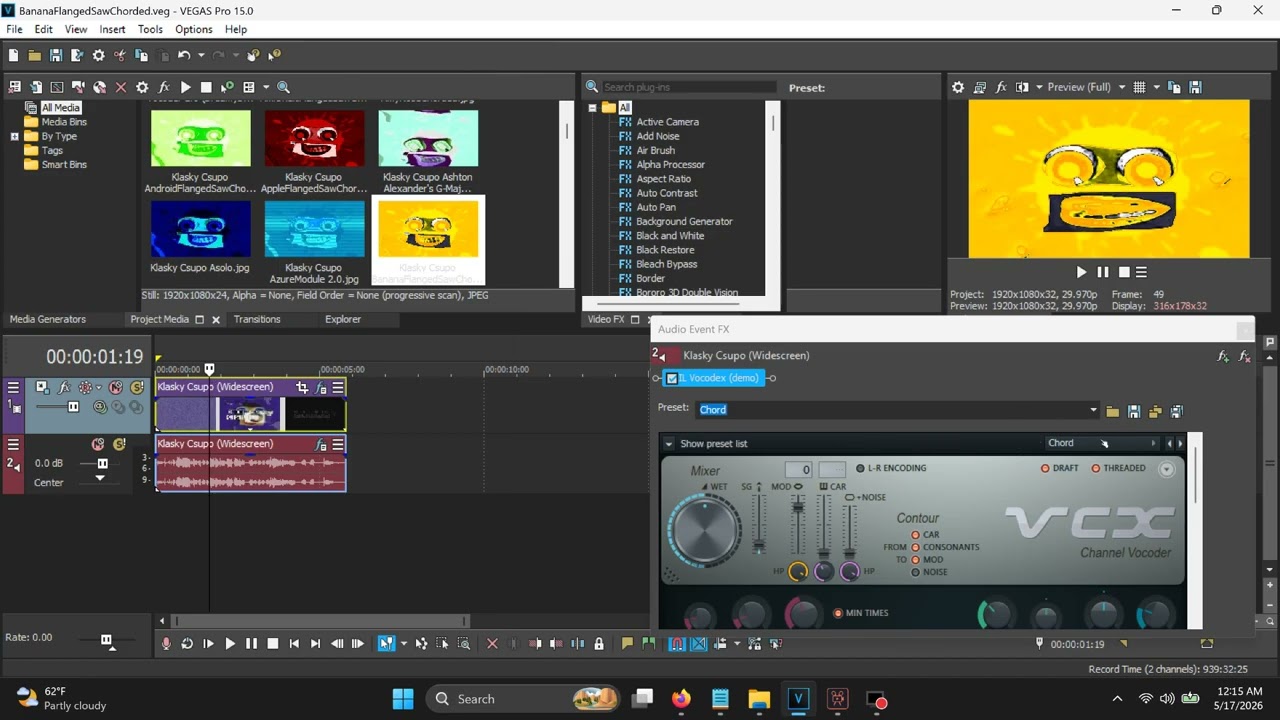This screenshot has width=1280, height=720.
Task: Click the Save preset icon in Audio Event FX
Action: (x=1134, y=411)
